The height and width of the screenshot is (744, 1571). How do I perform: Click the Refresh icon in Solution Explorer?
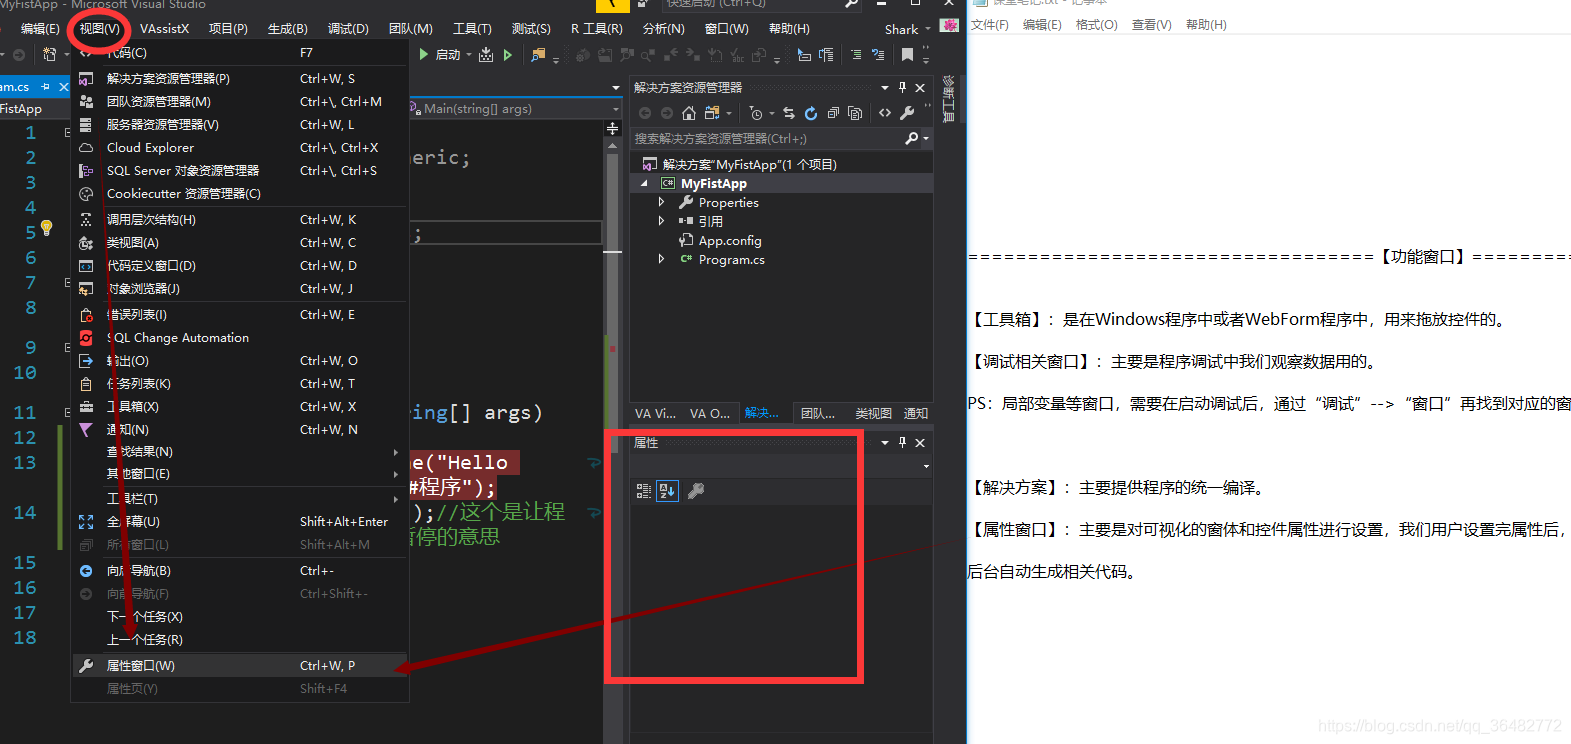click(811, 113)
